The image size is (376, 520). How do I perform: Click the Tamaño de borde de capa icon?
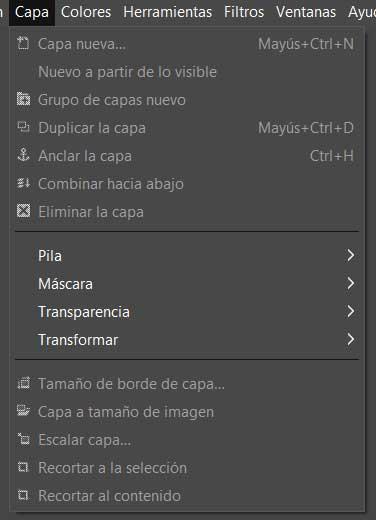pos(23,383)
